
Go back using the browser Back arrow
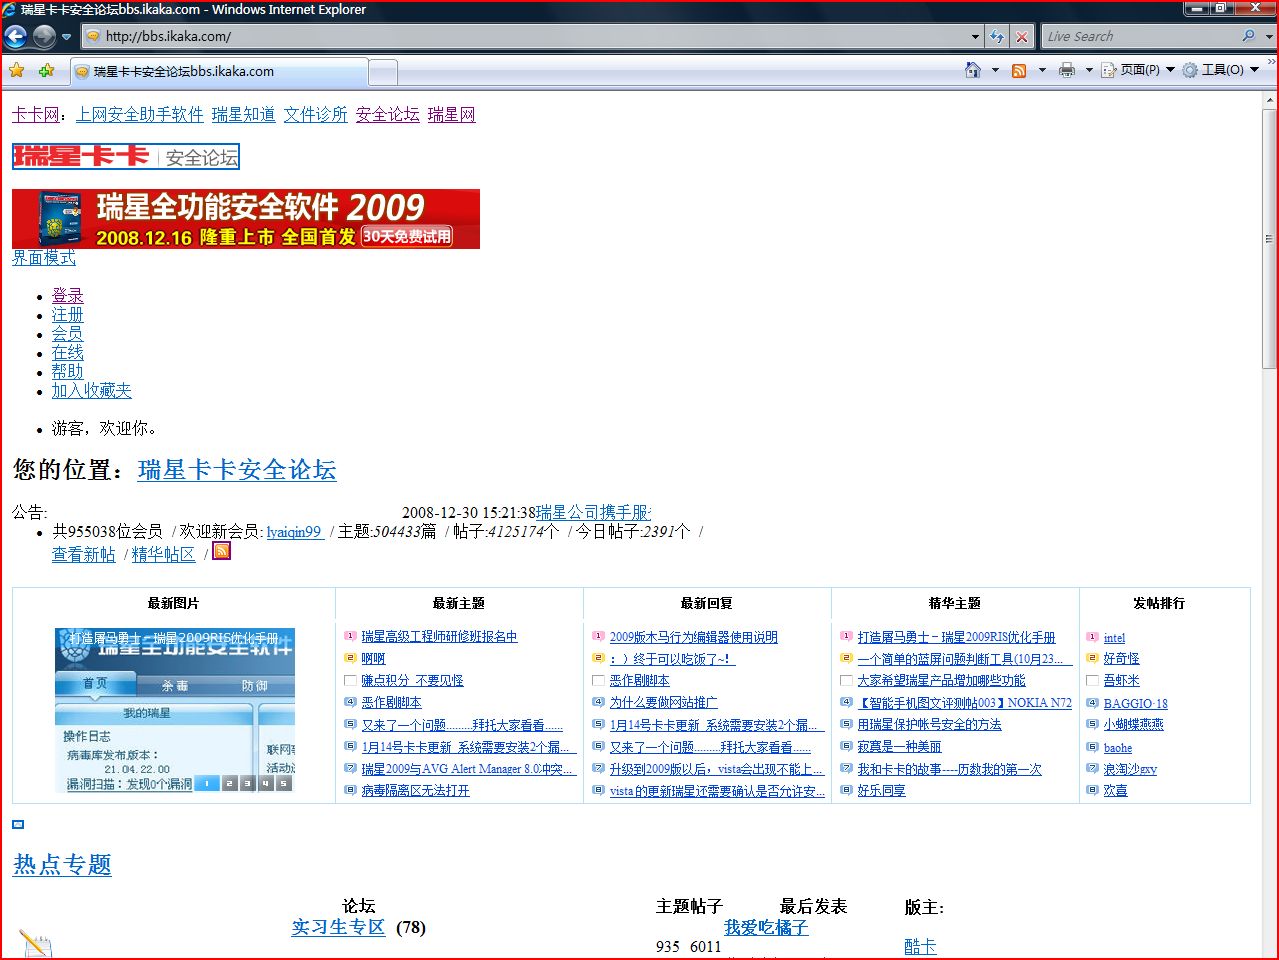[15, 37]
